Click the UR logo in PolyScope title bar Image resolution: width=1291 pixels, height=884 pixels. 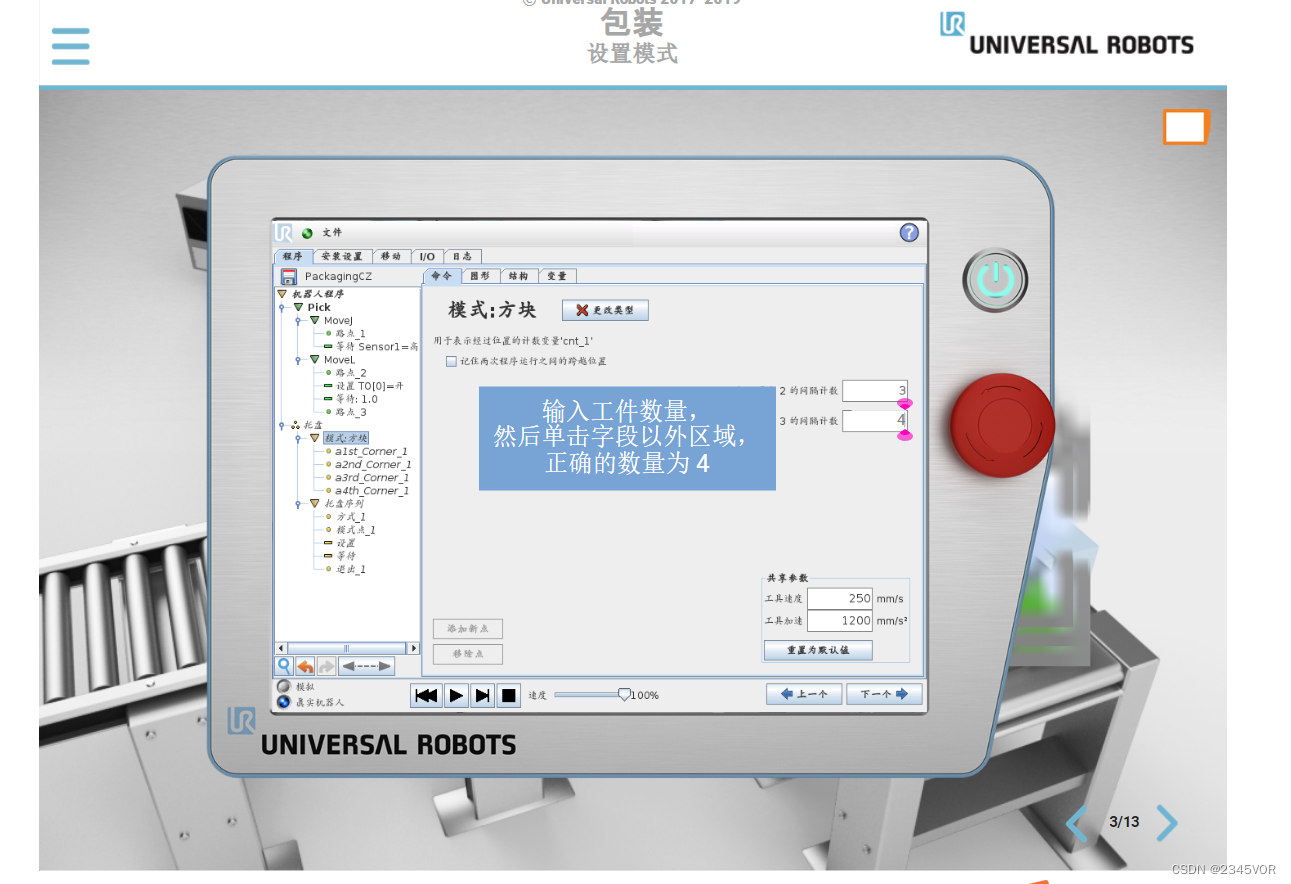coord(284,232)
